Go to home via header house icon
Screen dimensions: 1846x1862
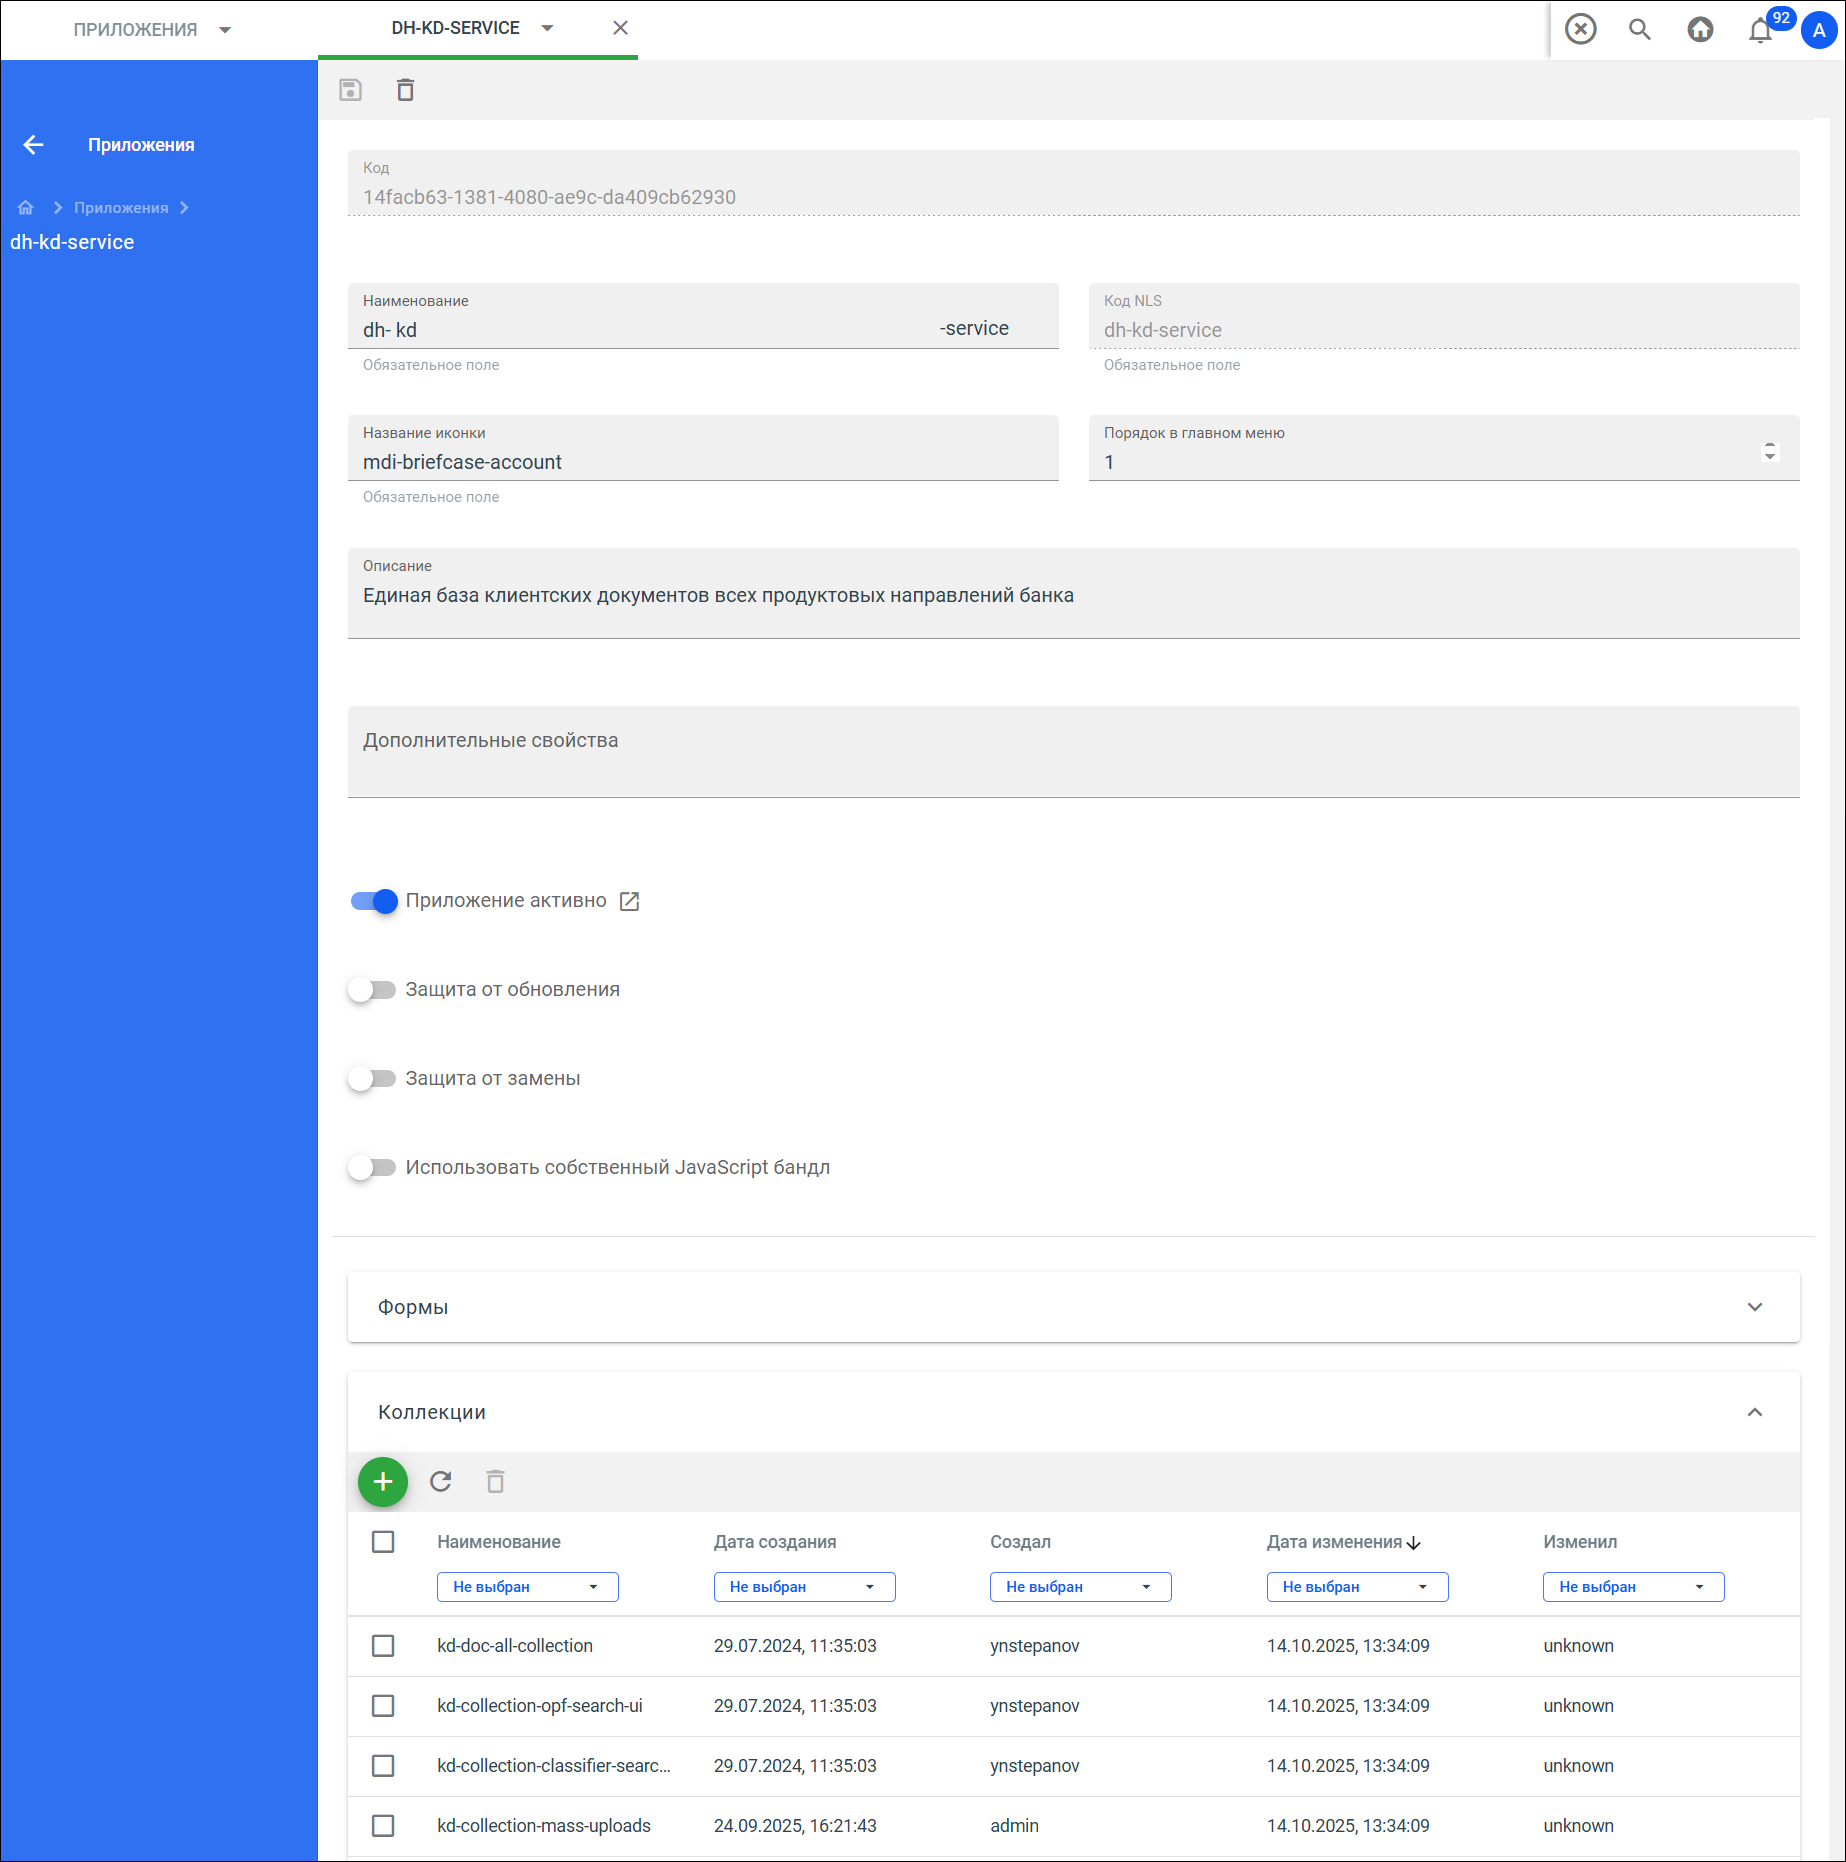(1700, 29)
